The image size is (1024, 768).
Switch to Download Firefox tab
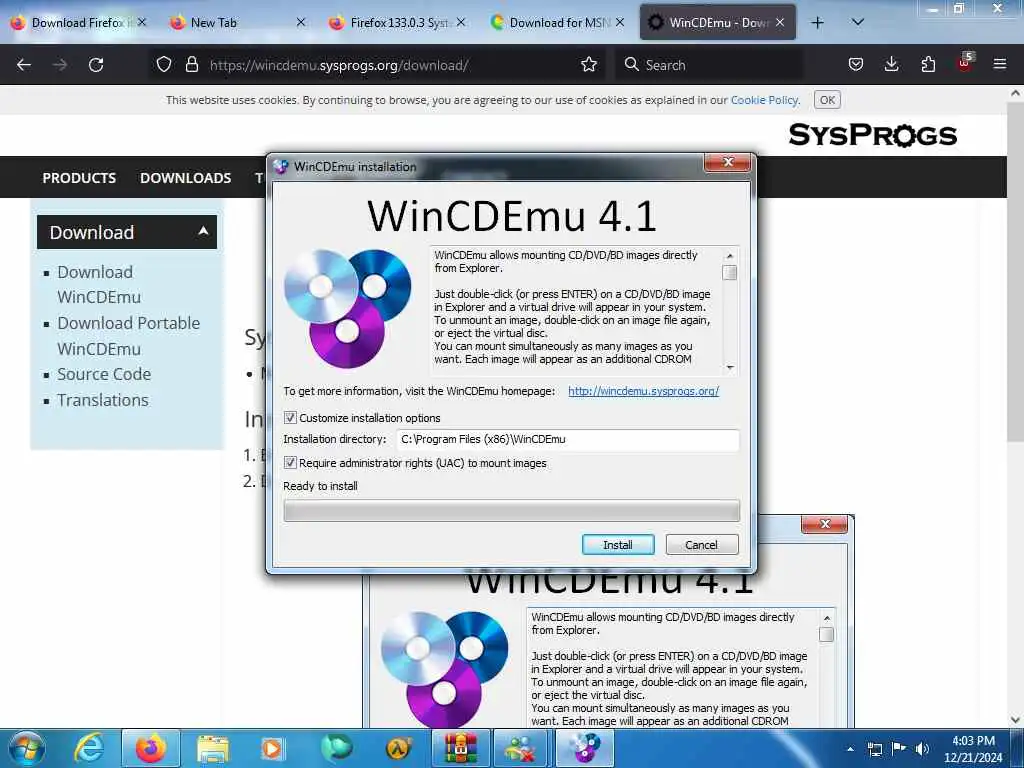pyautogui.click(x=77, y=23)
